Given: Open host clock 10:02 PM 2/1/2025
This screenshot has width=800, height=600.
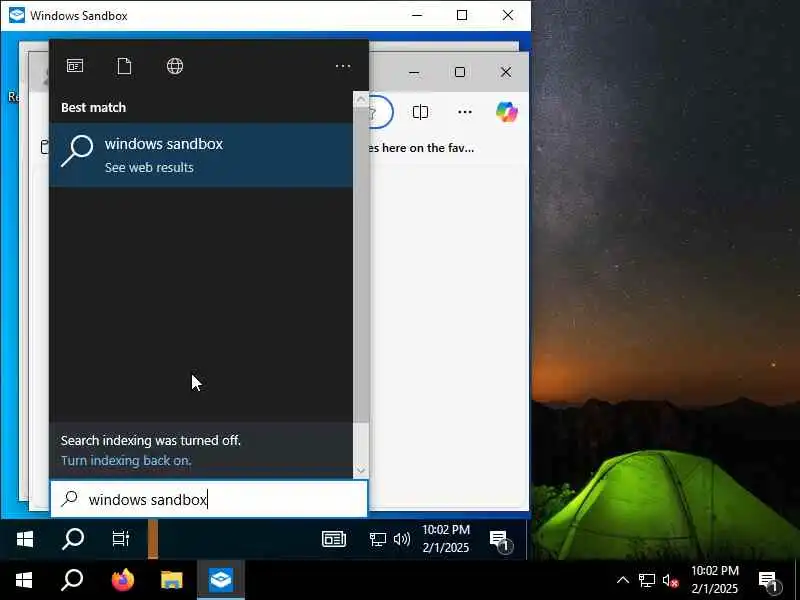Looking at the screenshot, I should click(715, 580).
